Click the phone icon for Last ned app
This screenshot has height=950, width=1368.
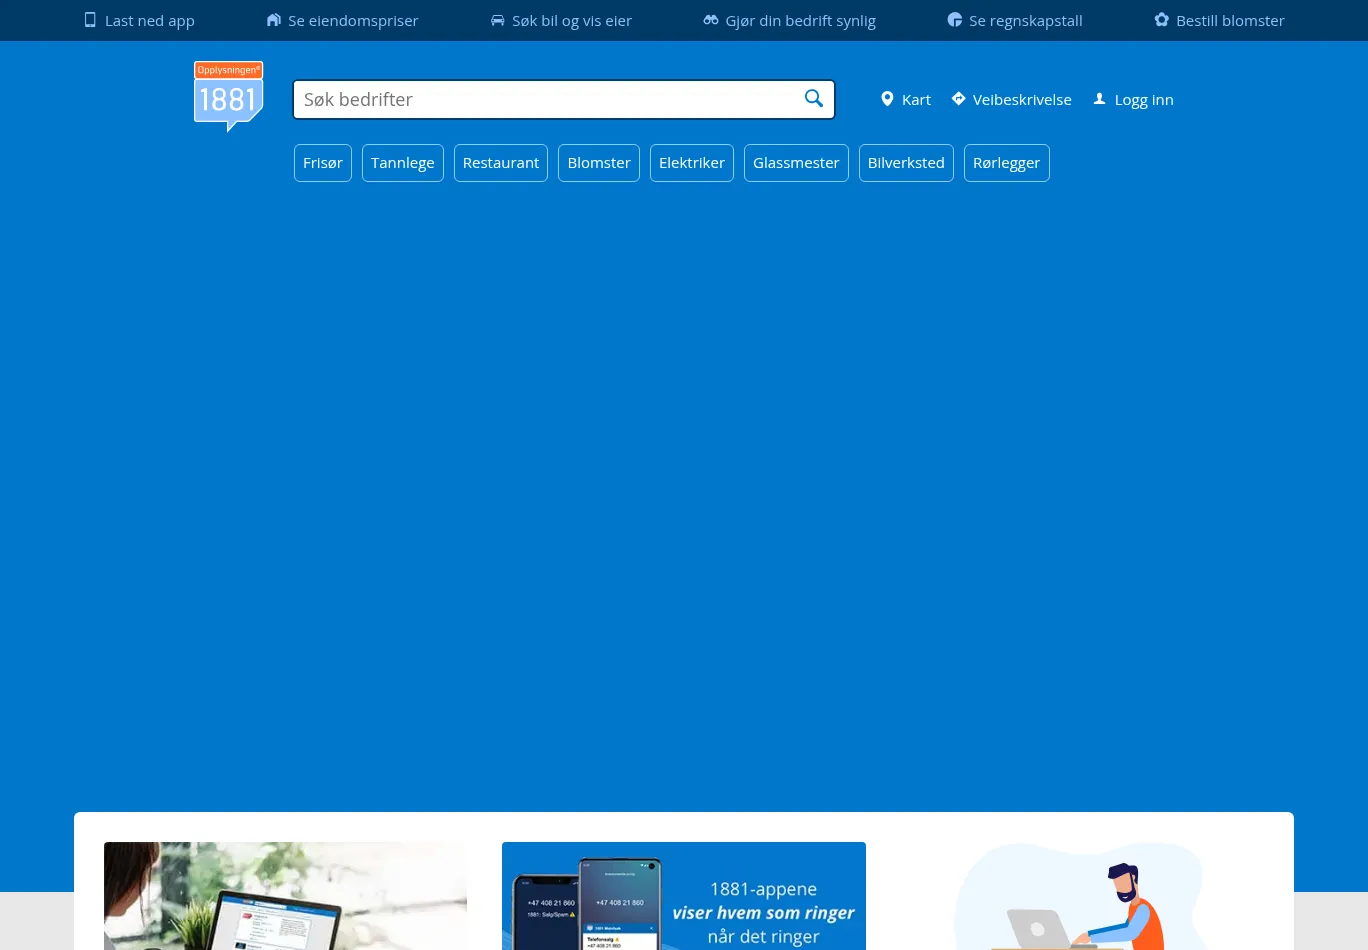click(90, 20)
